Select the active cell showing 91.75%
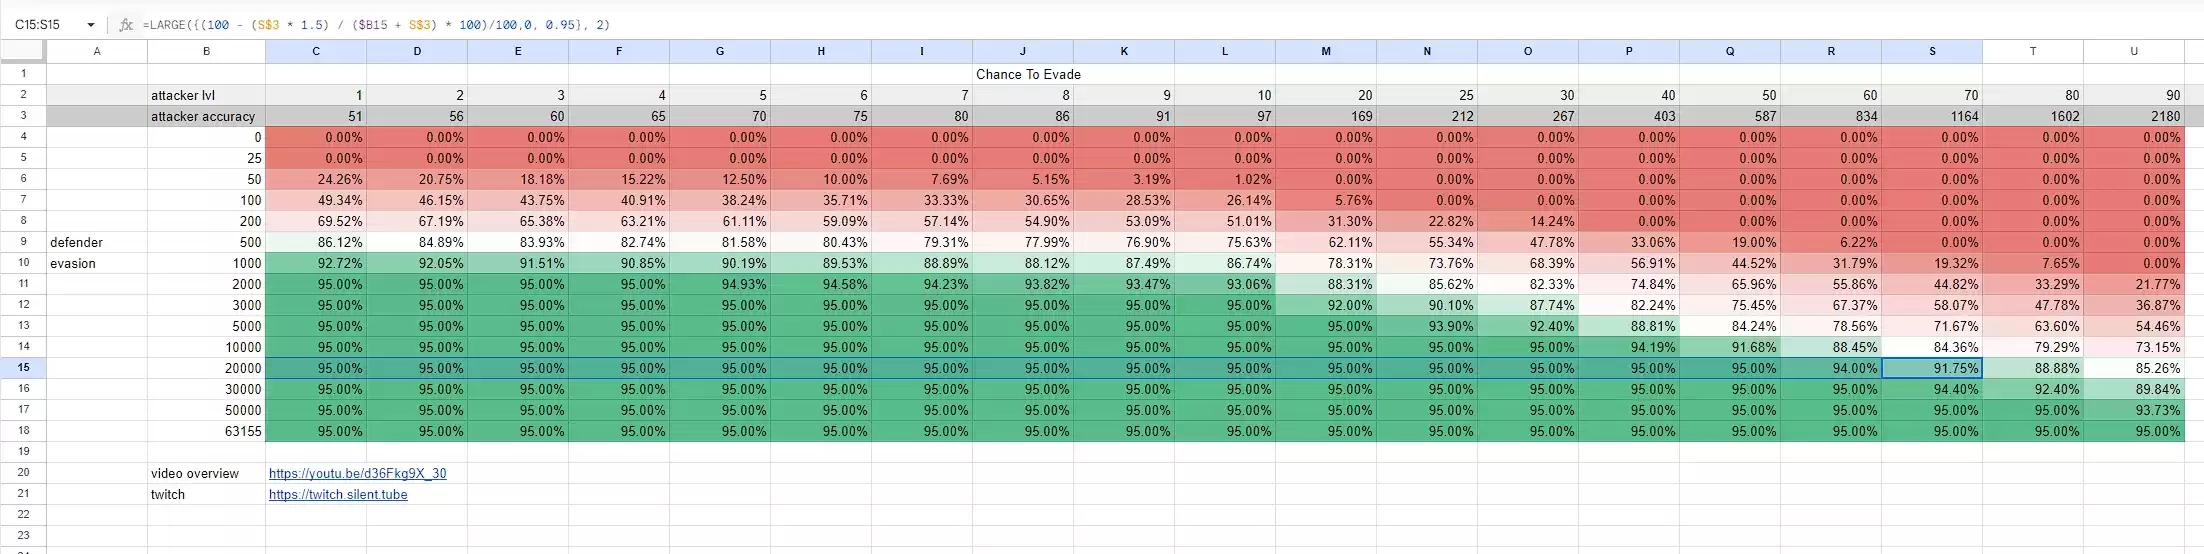 [x=1931, y=368]
